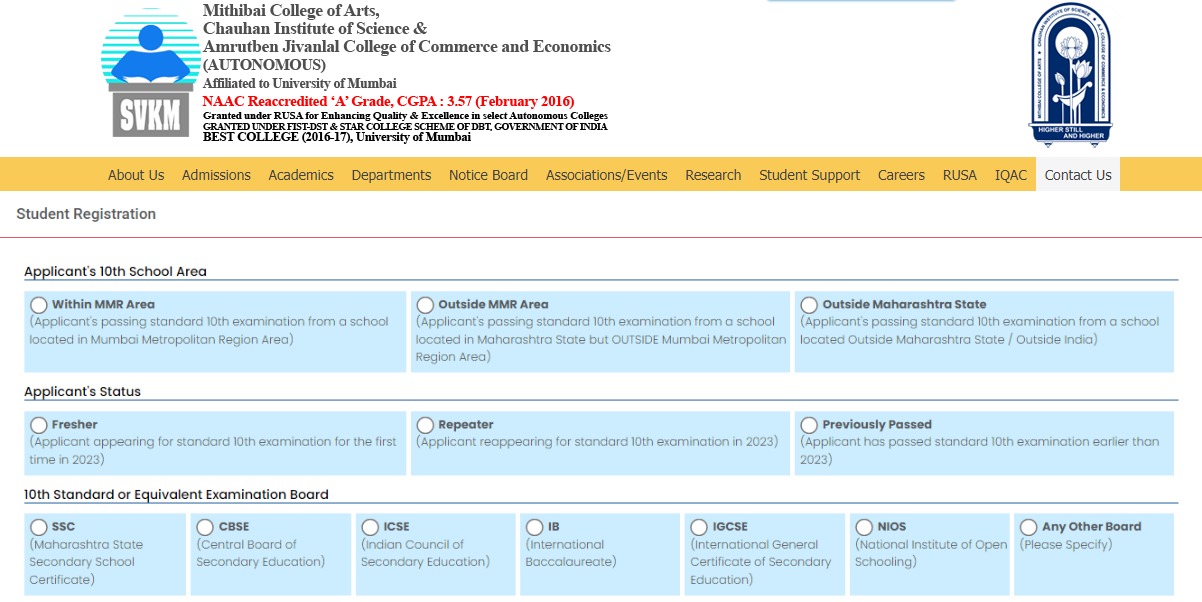Choose Repeater applicant status
1202x602 pixels.
(x=425, y=425)
